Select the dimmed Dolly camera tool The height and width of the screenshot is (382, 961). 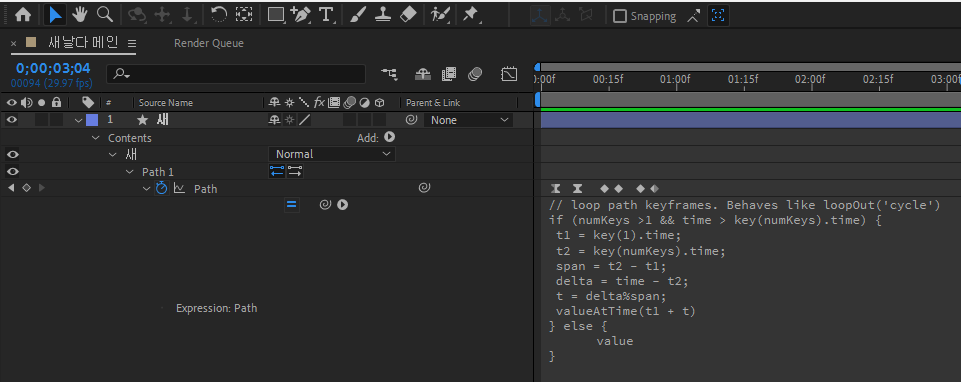187,15
